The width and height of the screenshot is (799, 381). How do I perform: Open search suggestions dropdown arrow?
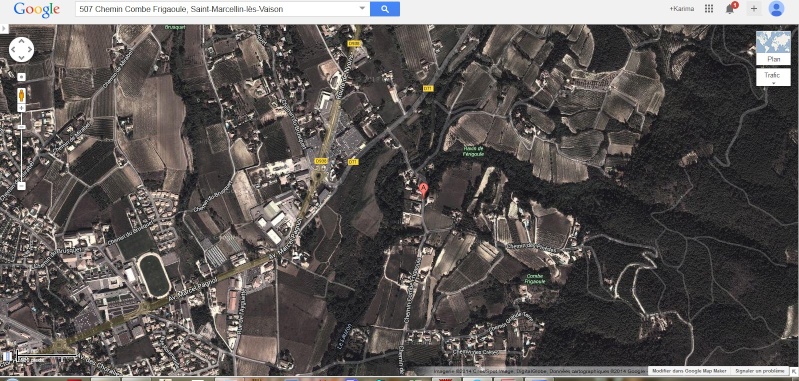point(362,9)
